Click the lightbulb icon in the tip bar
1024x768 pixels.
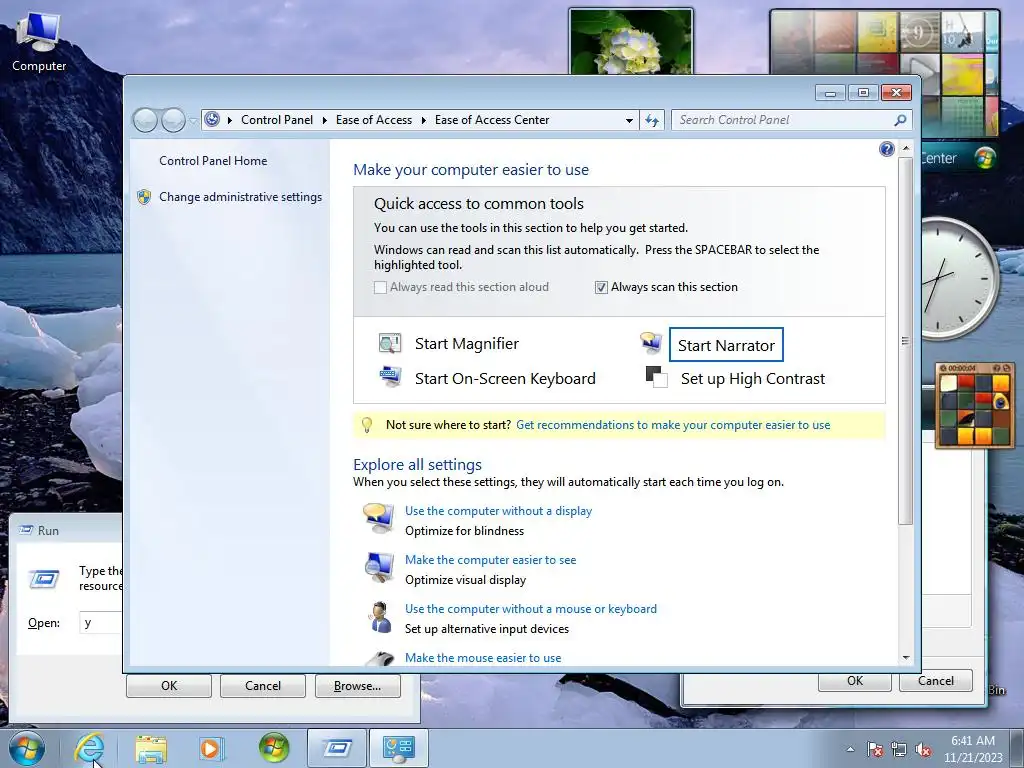[367, 425]
